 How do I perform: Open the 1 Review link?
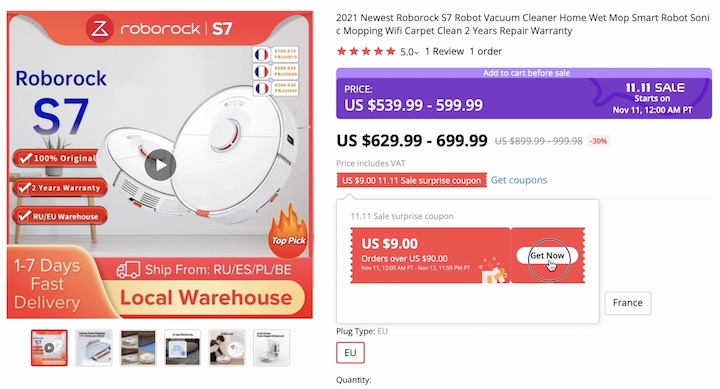point(444,51)
